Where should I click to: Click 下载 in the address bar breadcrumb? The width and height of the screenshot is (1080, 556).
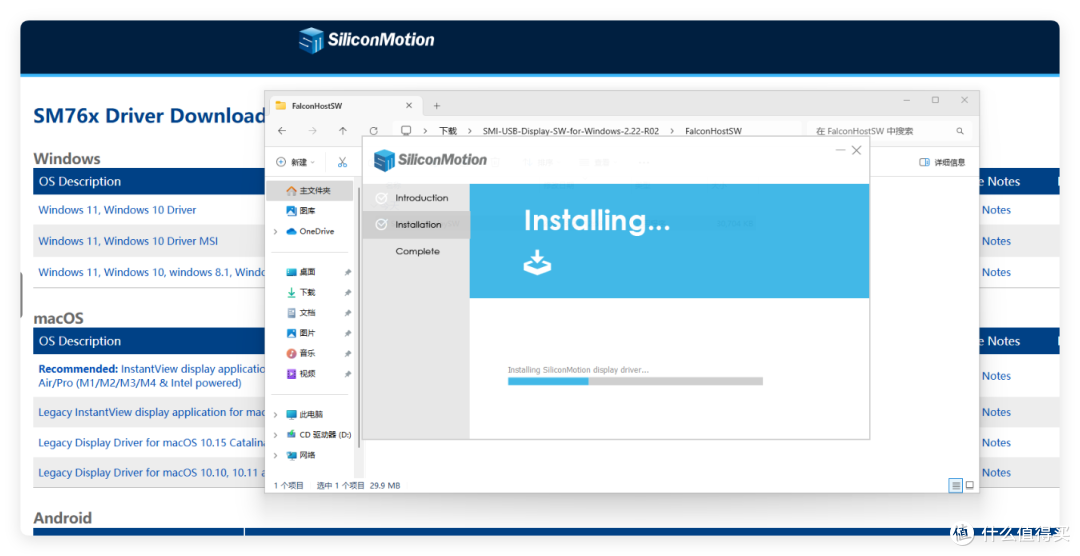pyautogui.click(x=448, y=131)
